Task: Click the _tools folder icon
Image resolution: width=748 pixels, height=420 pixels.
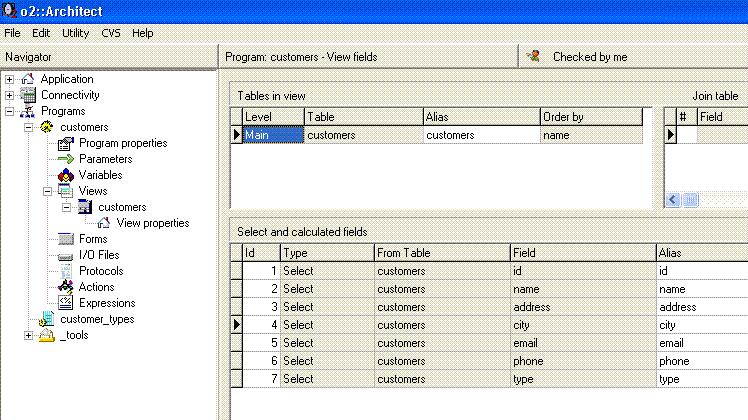Action: (x=47, y=335)
